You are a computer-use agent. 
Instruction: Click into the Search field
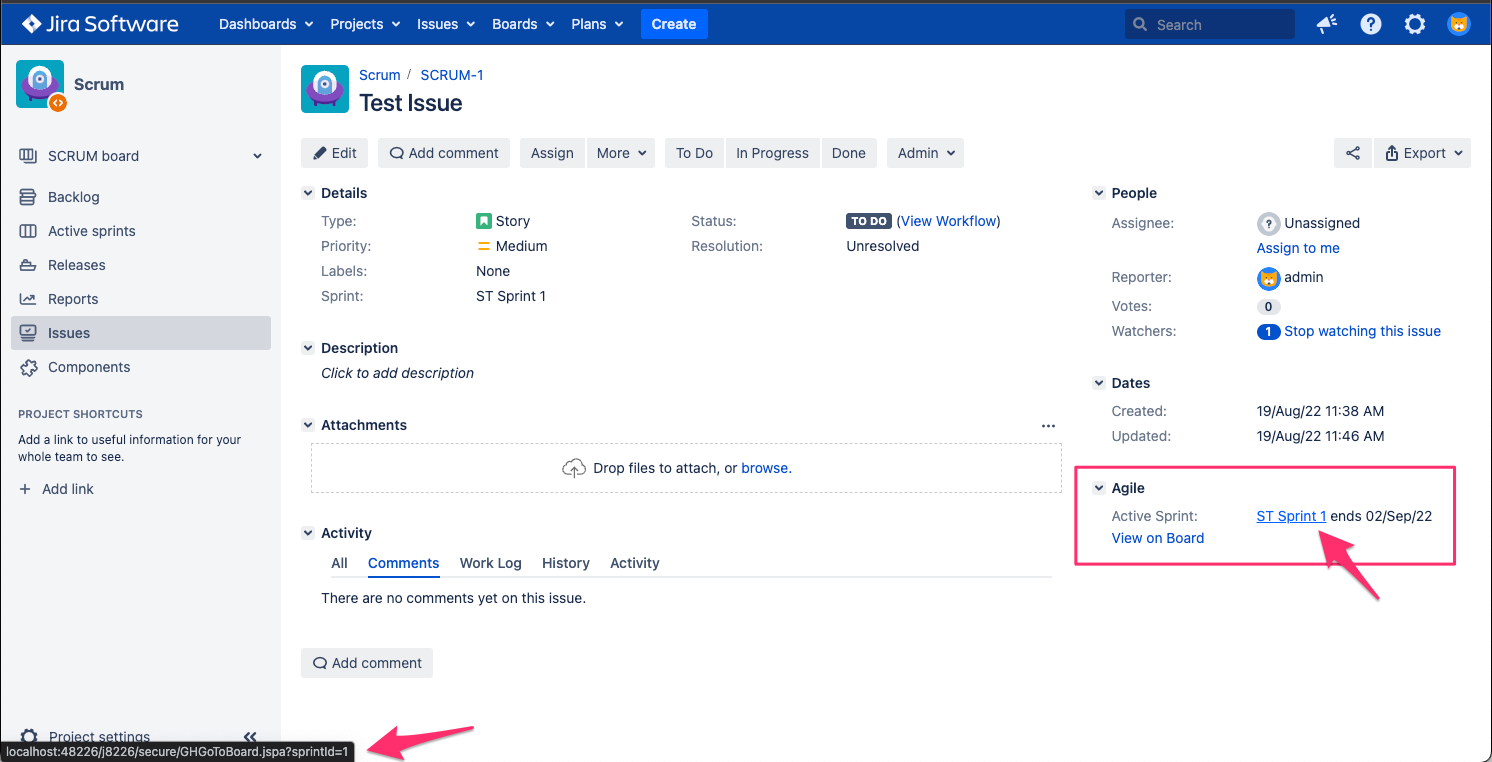coord(1210,24)
